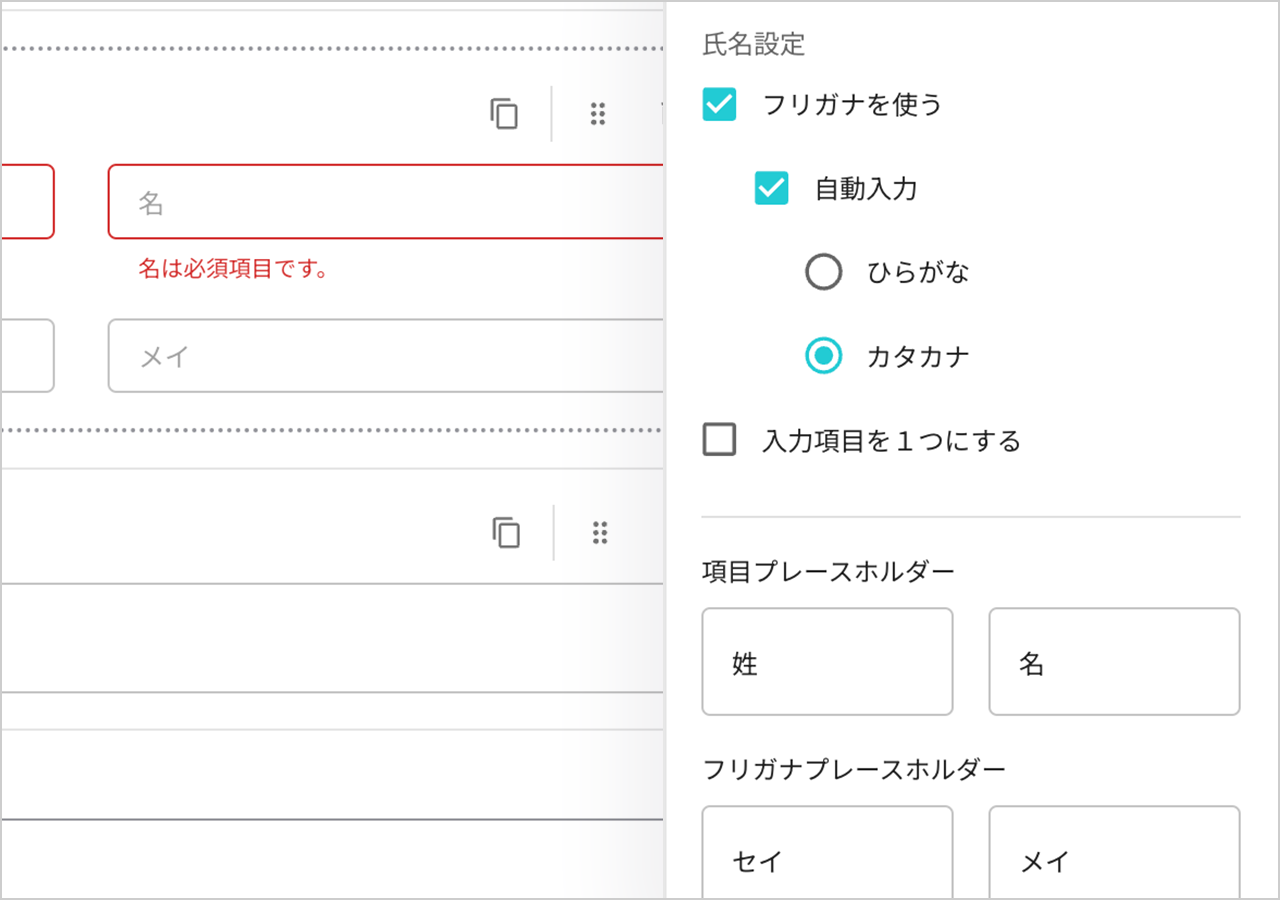Image resolution: width=1280 pixels, height=900 pixels.
Task: Select the カタカナ radio button
Action: (823, 356)
